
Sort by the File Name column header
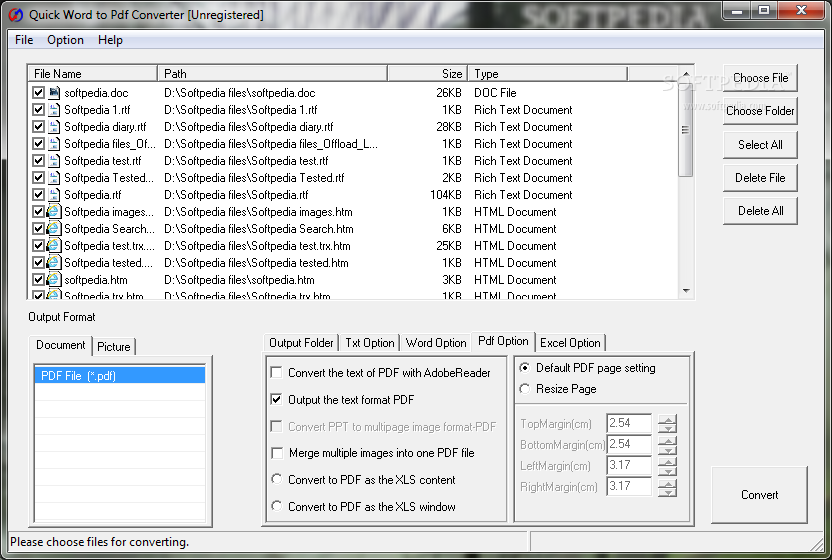pyautogui.click(x=92, y=73)
